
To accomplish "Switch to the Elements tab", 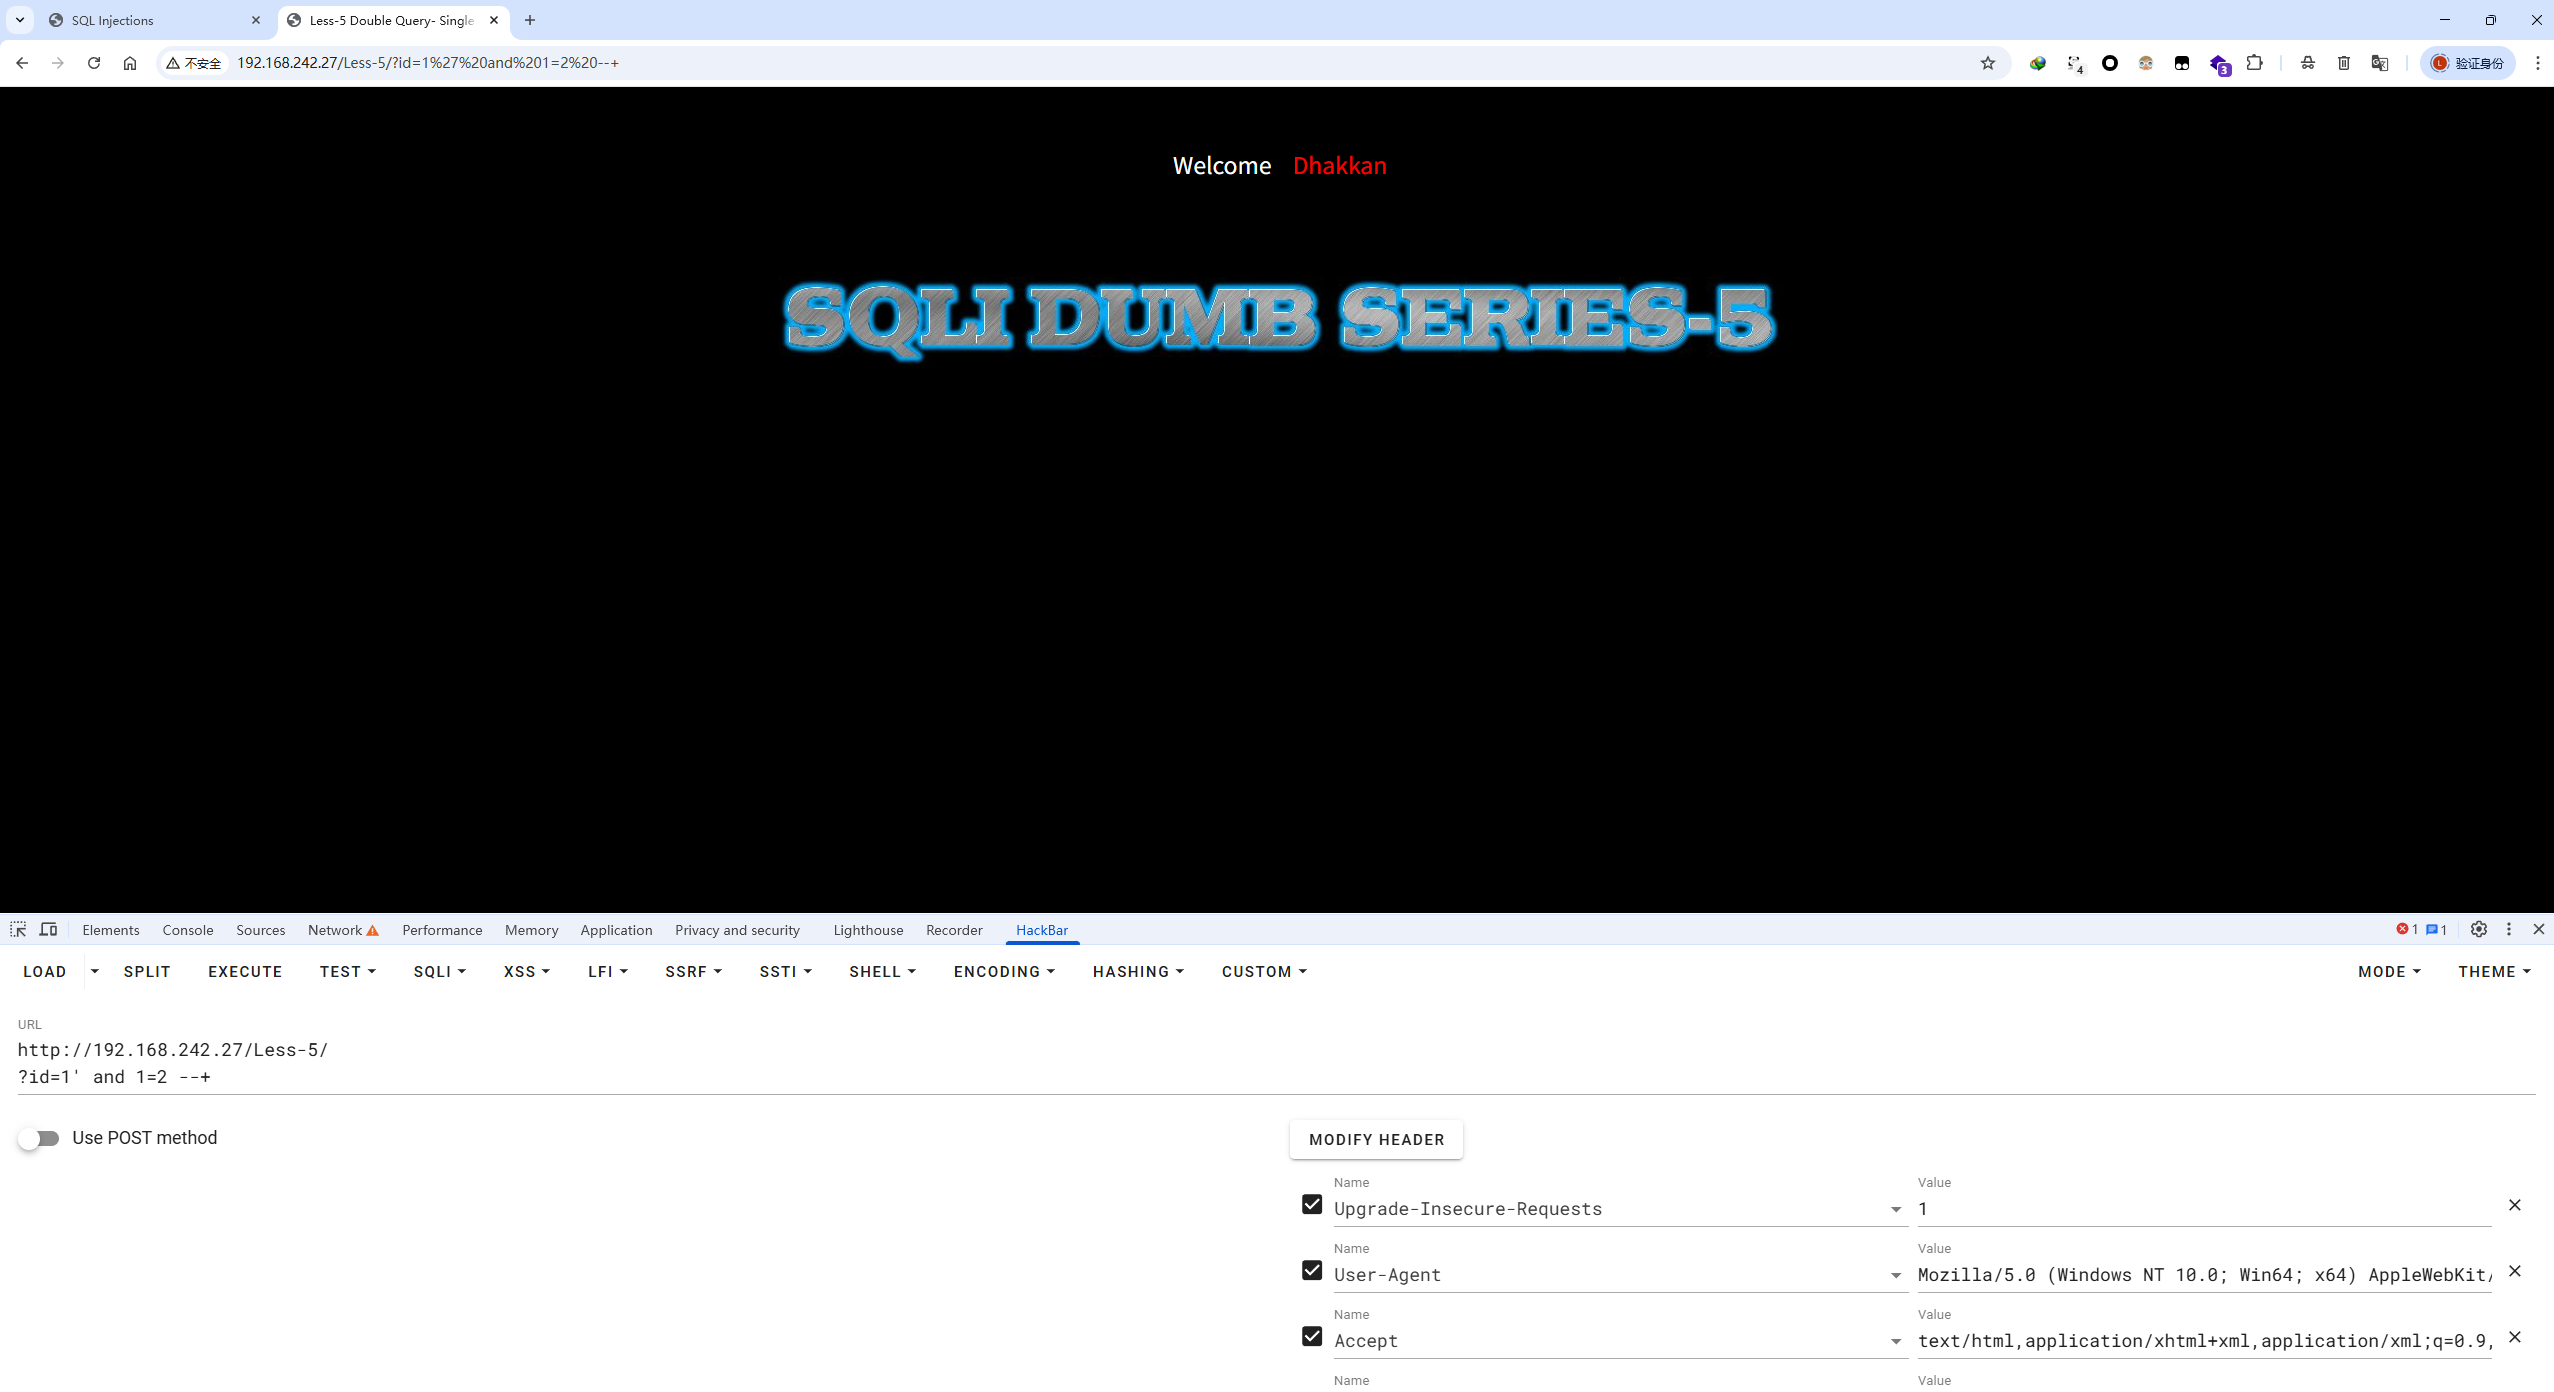I will click(111, 930).
